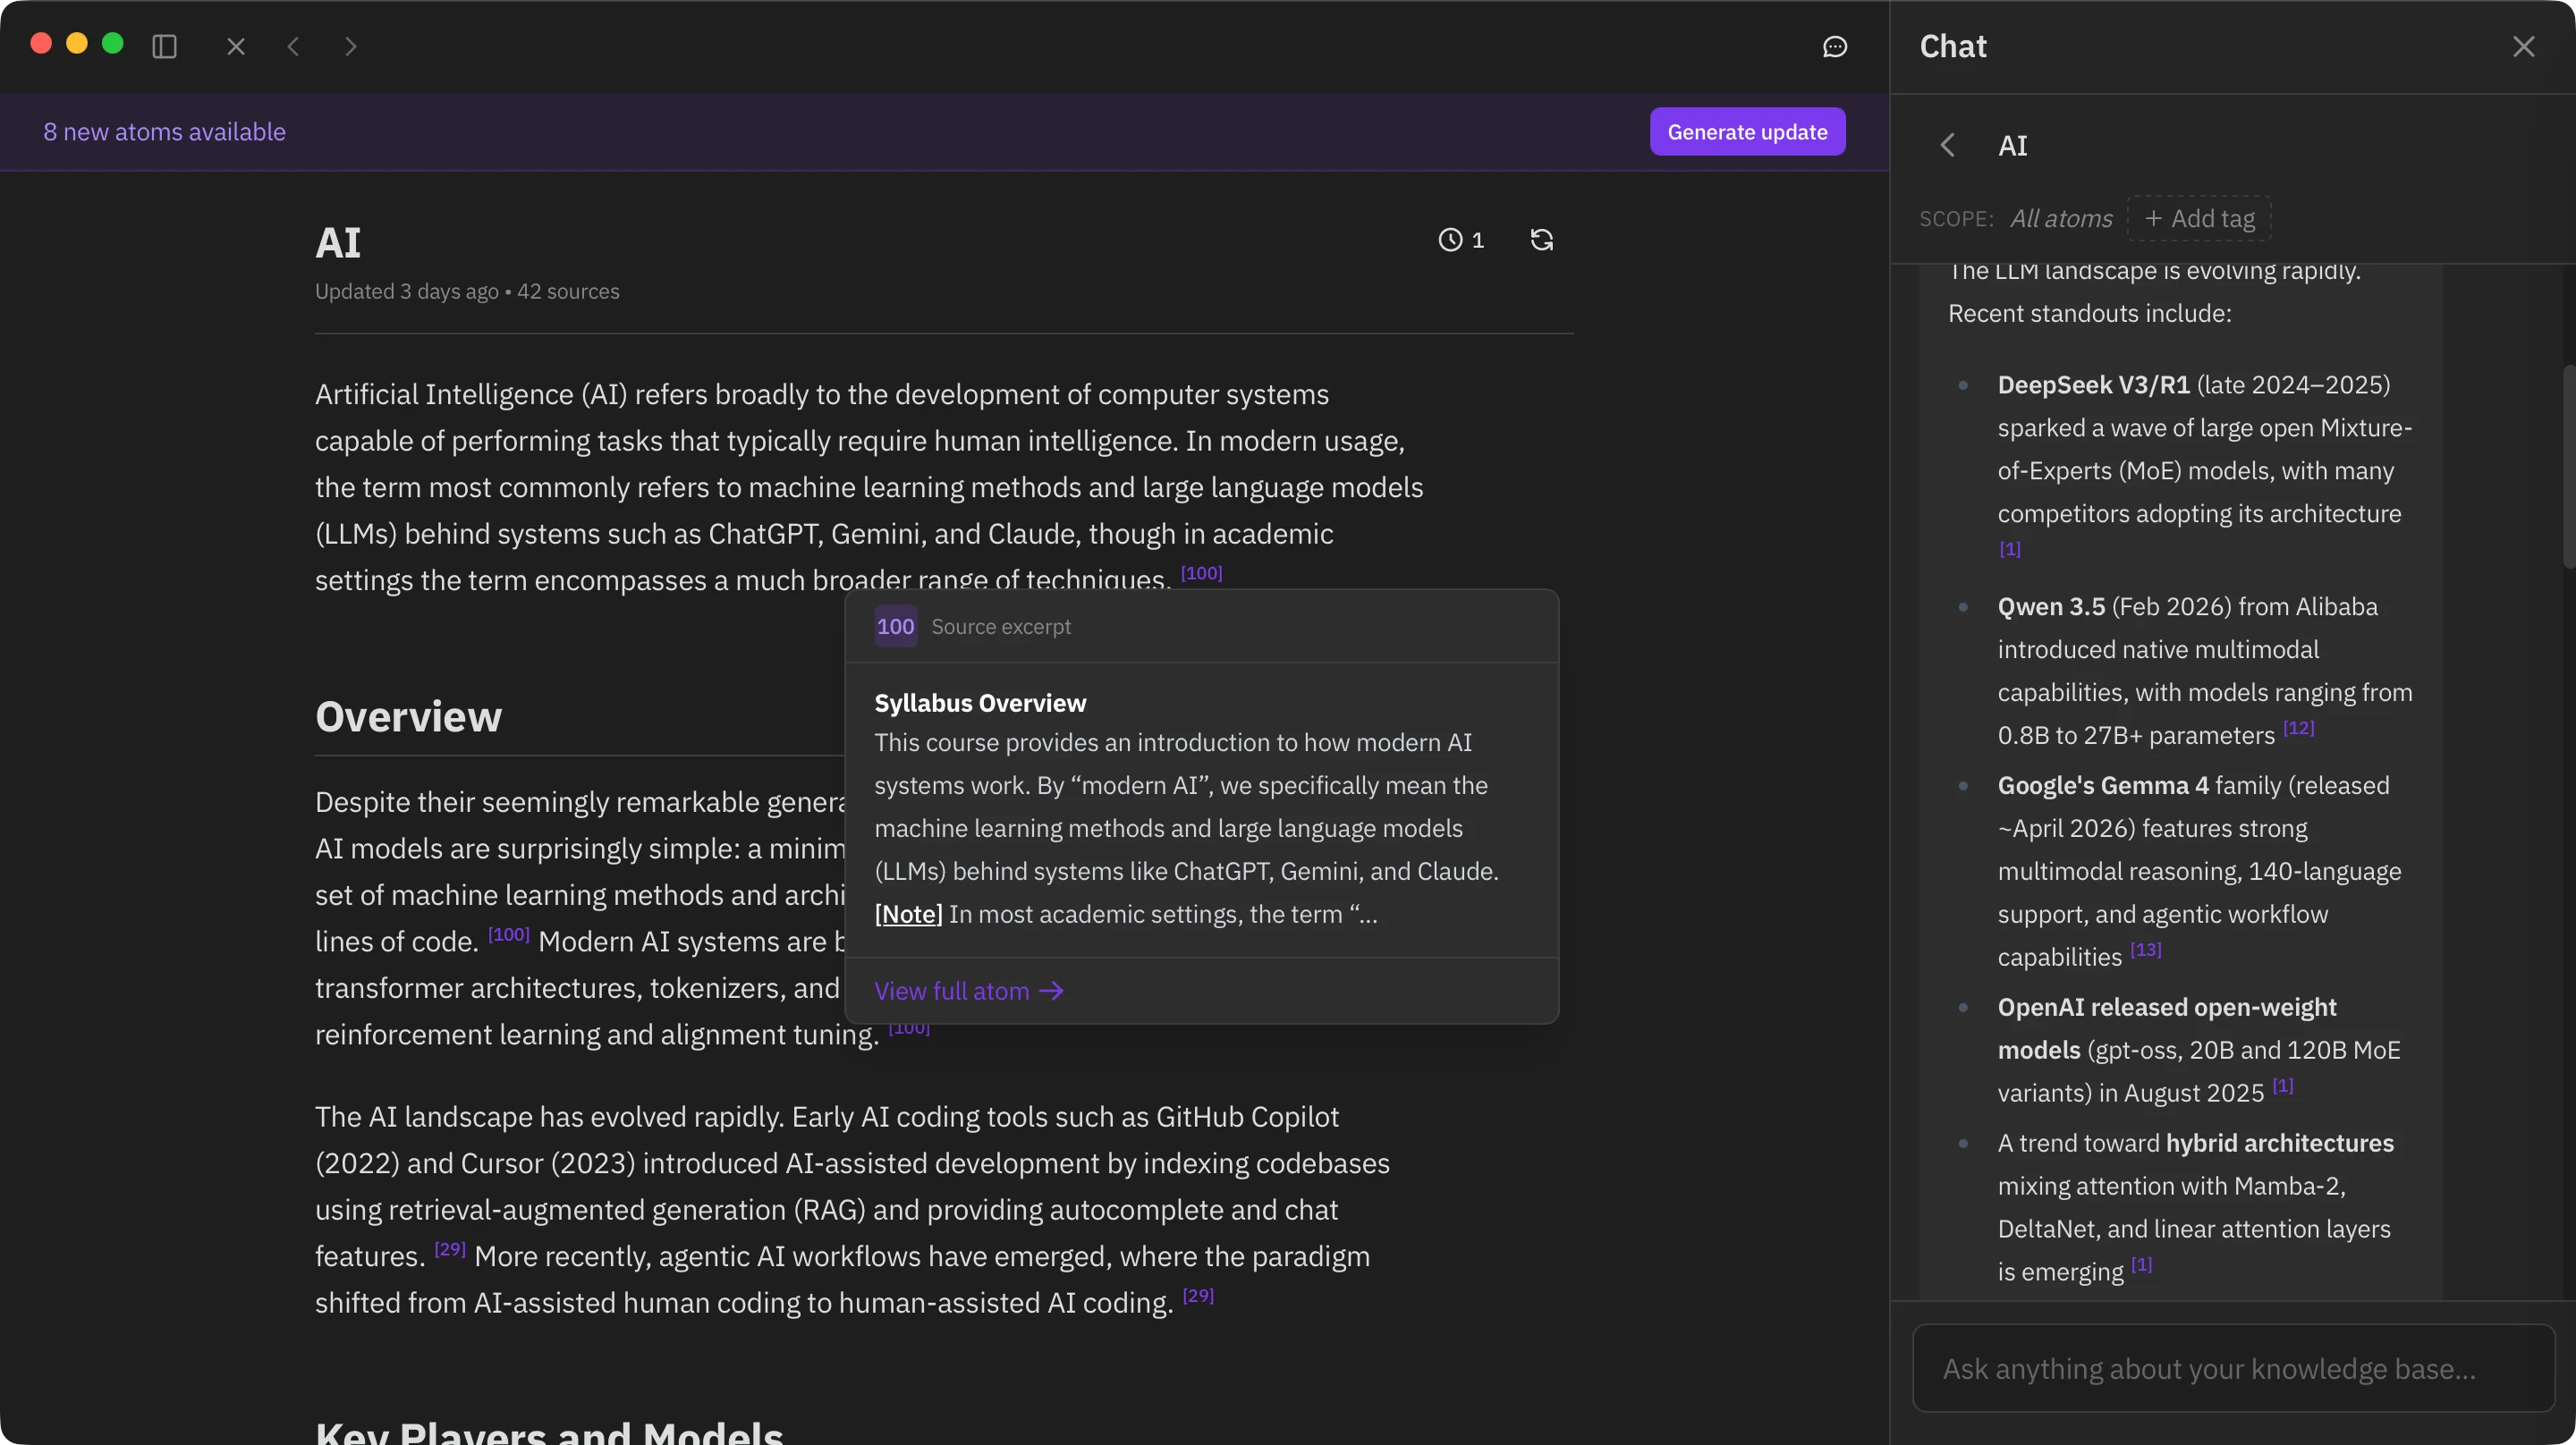This screenshot has height=1445, width=2576.
Task: Open the chat bubble icon in the toolbar
Action: click(1835, 47)
